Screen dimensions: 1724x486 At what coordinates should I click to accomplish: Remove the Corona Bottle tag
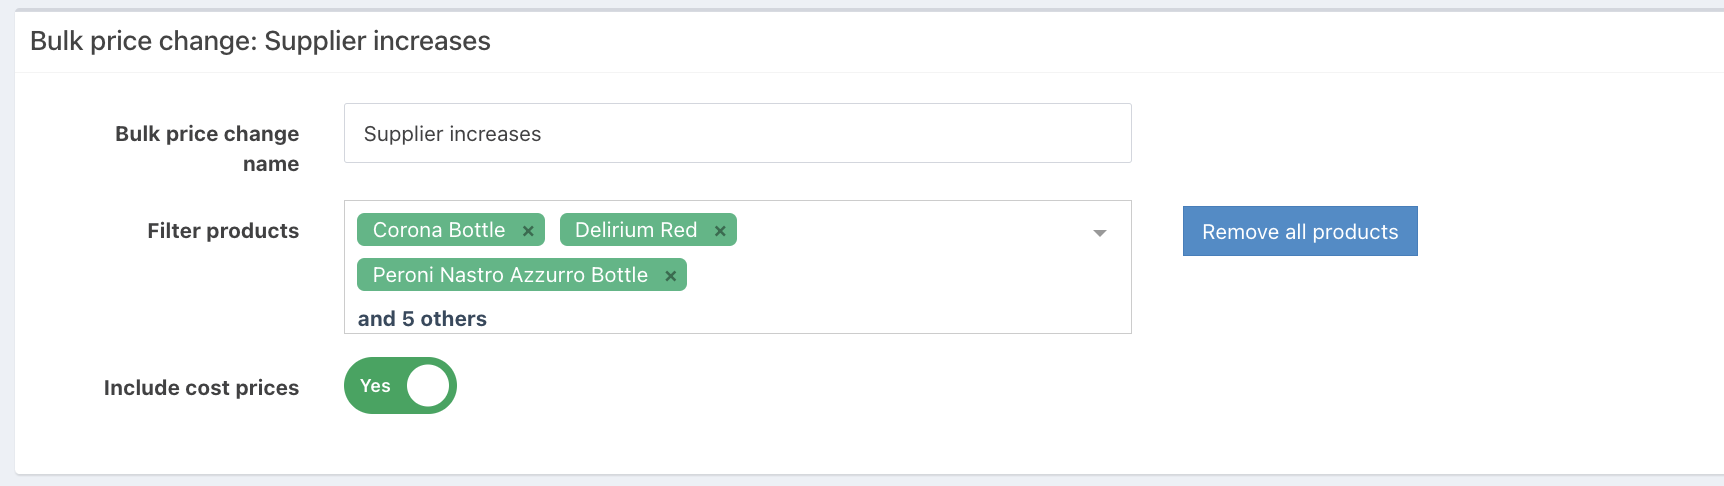(528, 231)
